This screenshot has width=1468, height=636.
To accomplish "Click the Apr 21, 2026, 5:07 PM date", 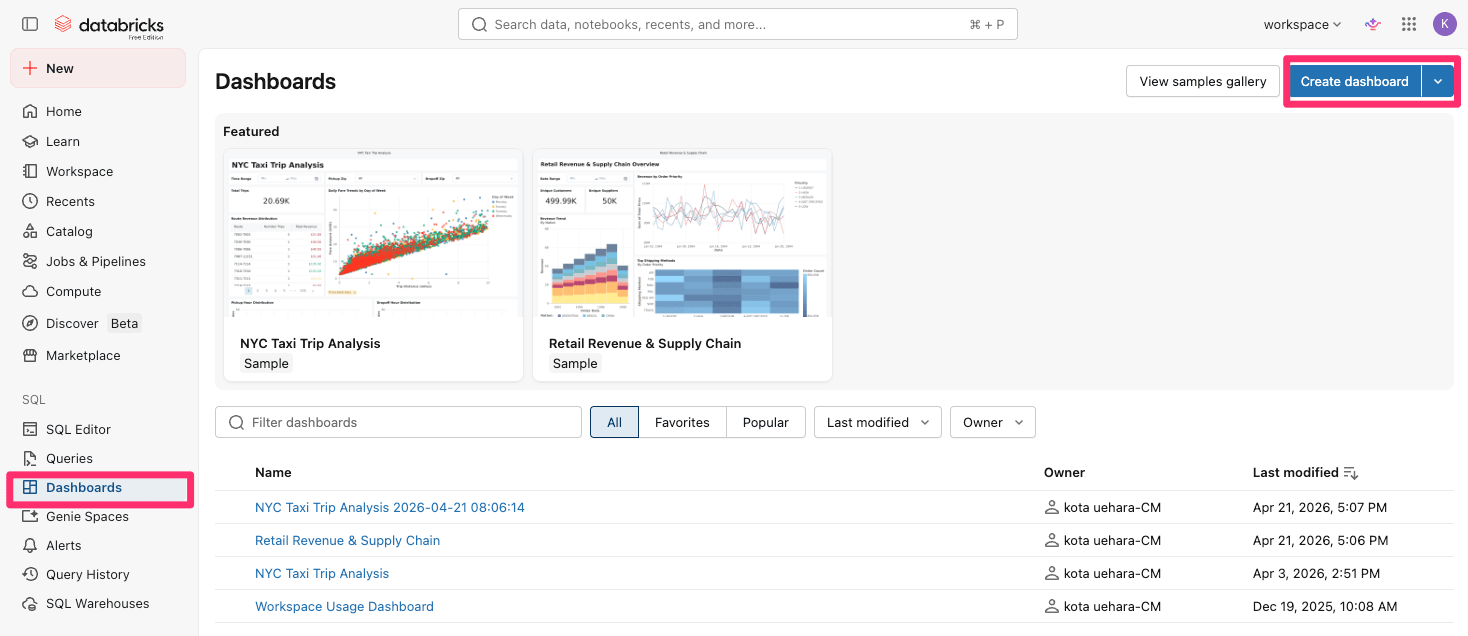I will (1320, 507).
